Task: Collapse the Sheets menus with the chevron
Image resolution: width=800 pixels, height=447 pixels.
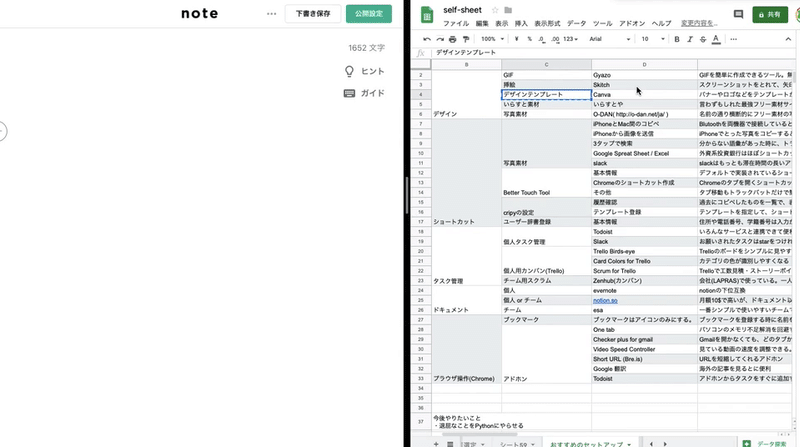Action: (788, 39)
